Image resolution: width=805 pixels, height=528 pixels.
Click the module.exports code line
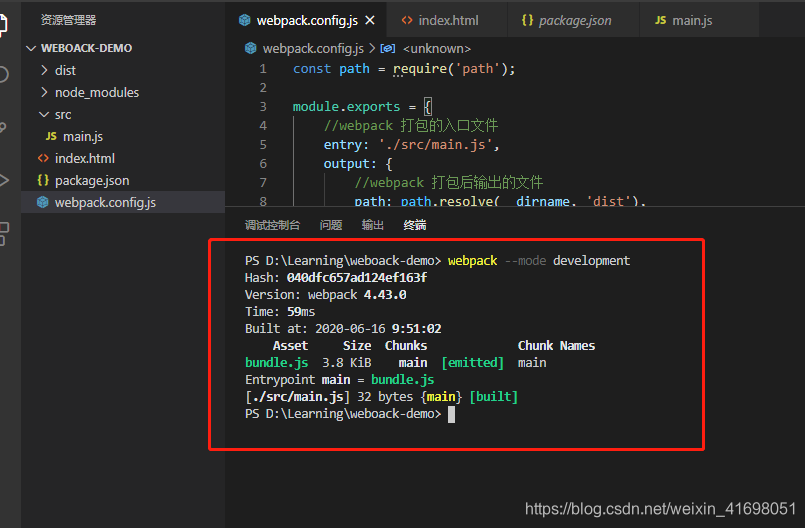pyautogui.click(x=362, y=107)
